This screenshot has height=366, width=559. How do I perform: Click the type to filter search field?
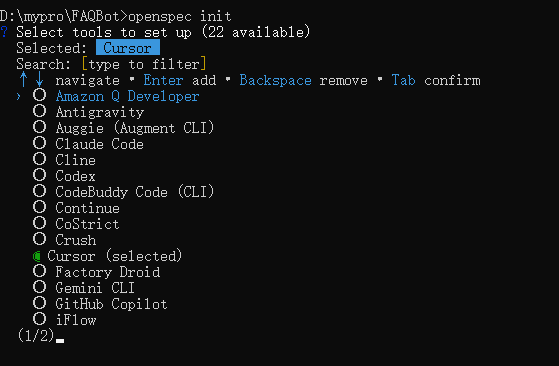(144, 64)
